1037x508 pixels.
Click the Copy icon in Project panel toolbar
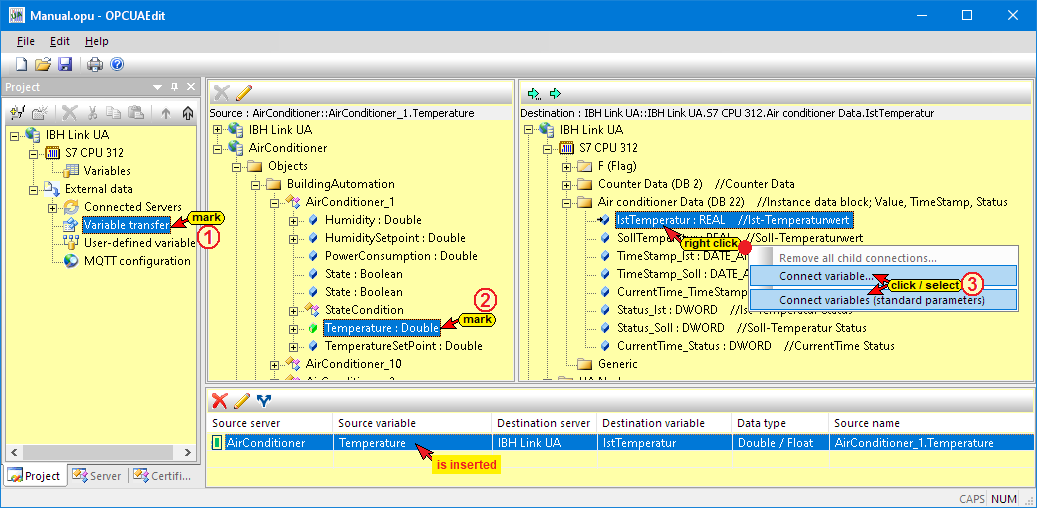pos(114,113)
